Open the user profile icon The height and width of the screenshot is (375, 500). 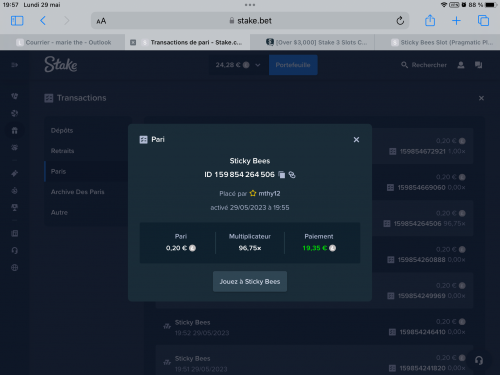pyautogui.click(x=461, y=65)
